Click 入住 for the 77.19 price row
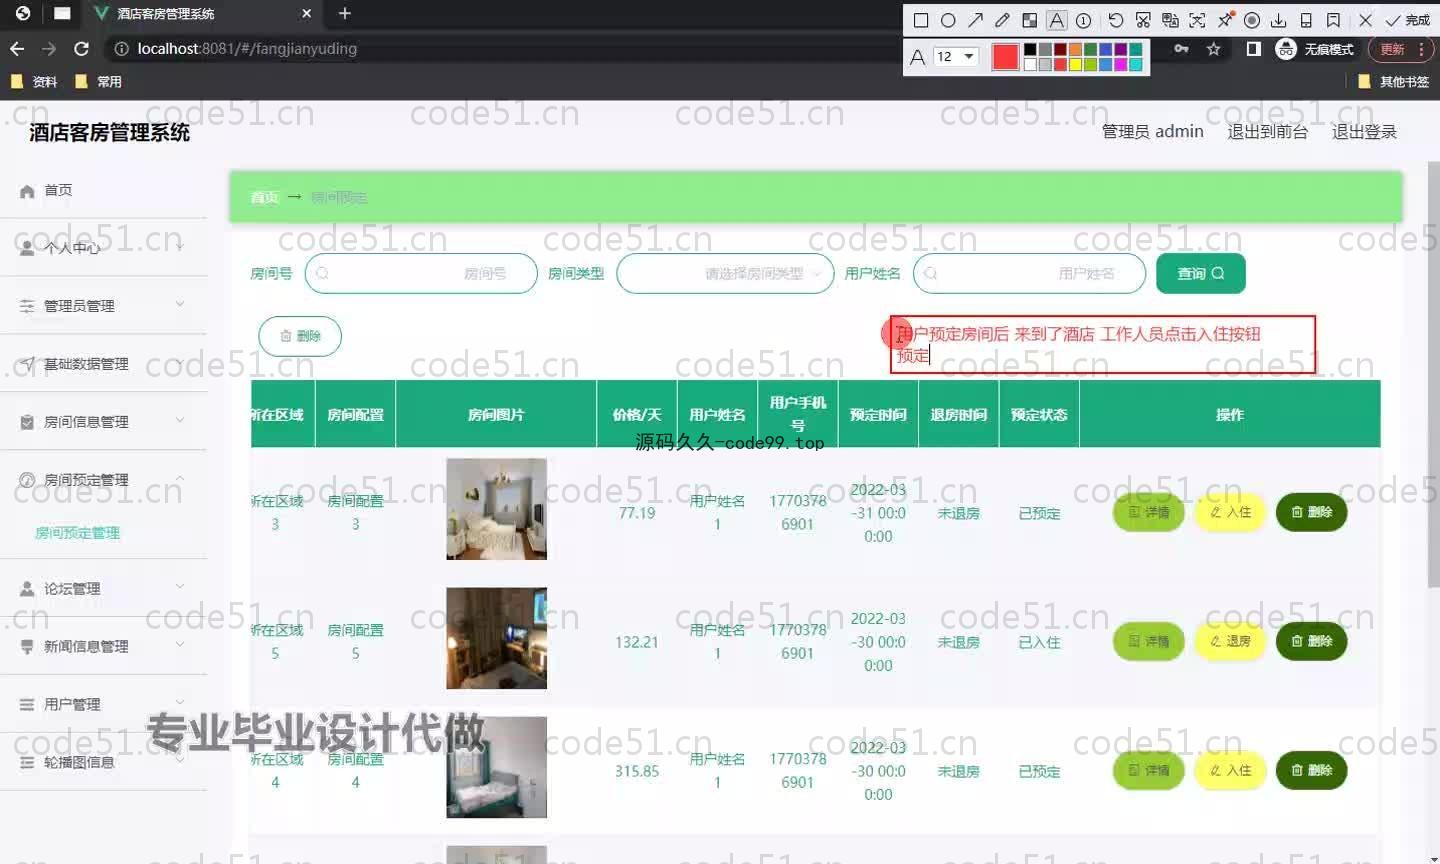Viewport: 1440px width, 864px height. click(1230, 512)
